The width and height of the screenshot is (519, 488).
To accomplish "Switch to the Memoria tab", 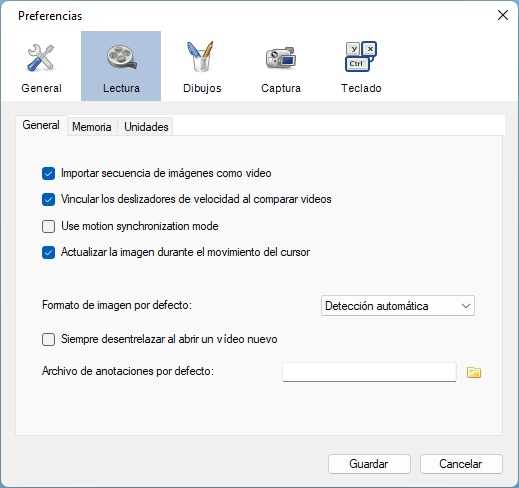I will coord(92,127).
